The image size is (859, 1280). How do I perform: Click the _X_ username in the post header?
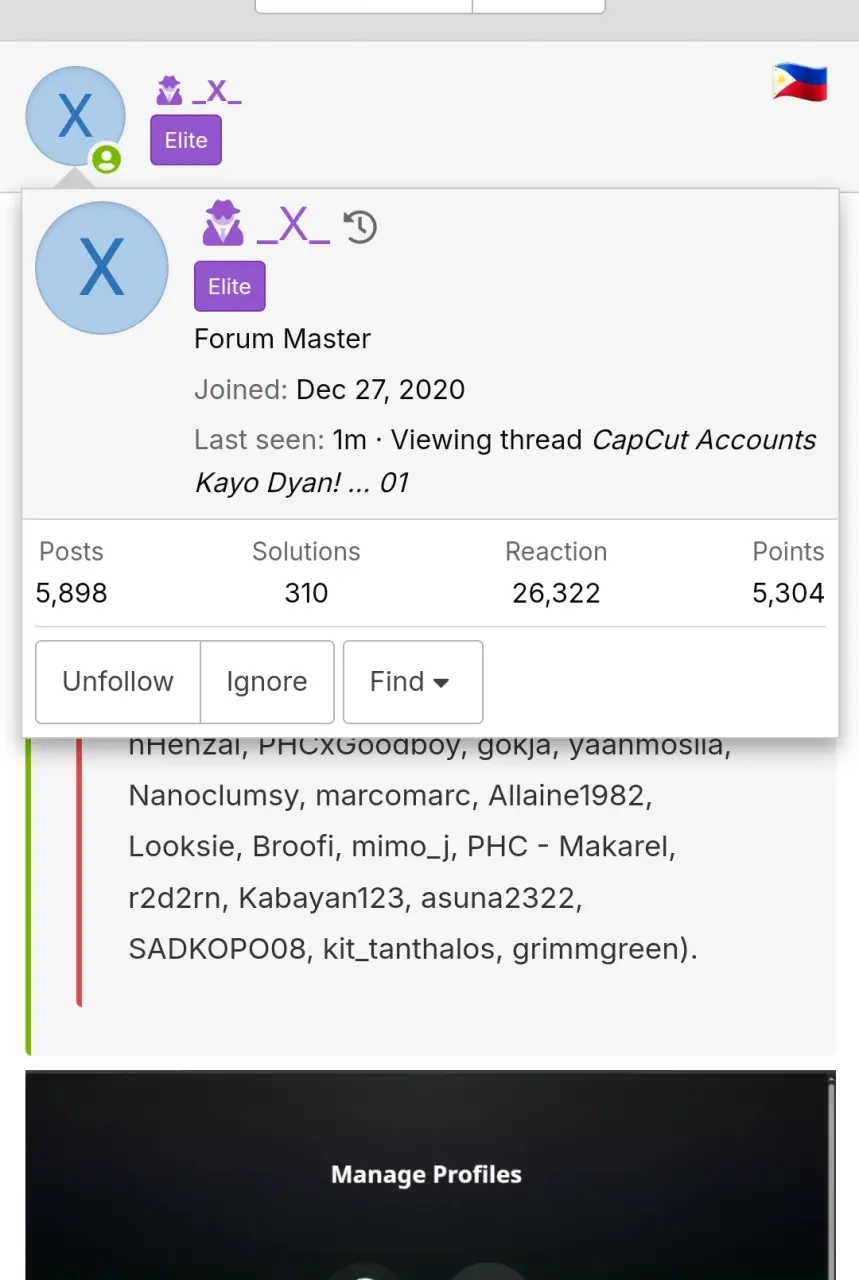click(x=217, y=92)
